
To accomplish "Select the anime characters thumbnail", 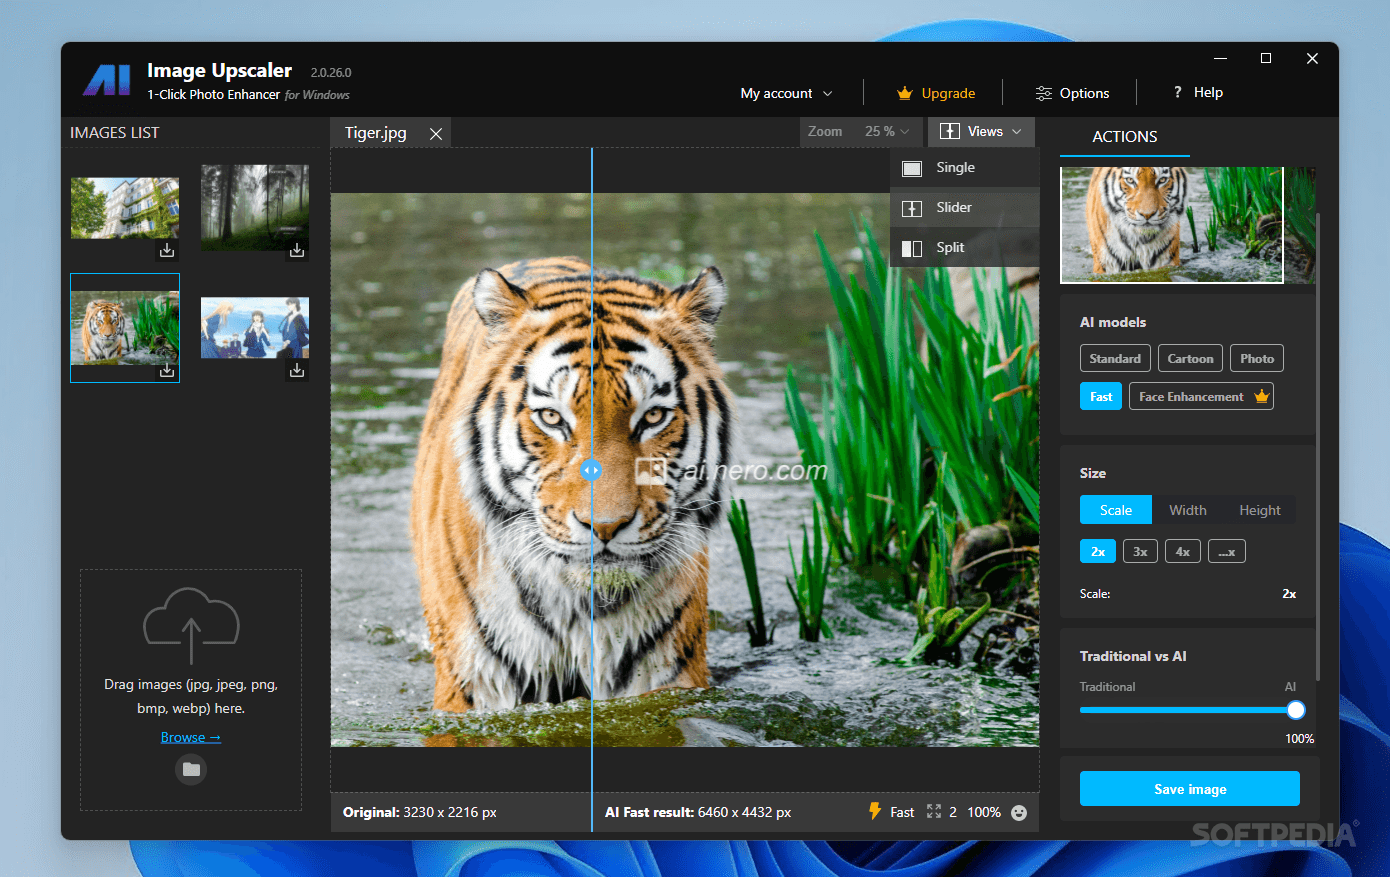I will (x=255, y=327).
